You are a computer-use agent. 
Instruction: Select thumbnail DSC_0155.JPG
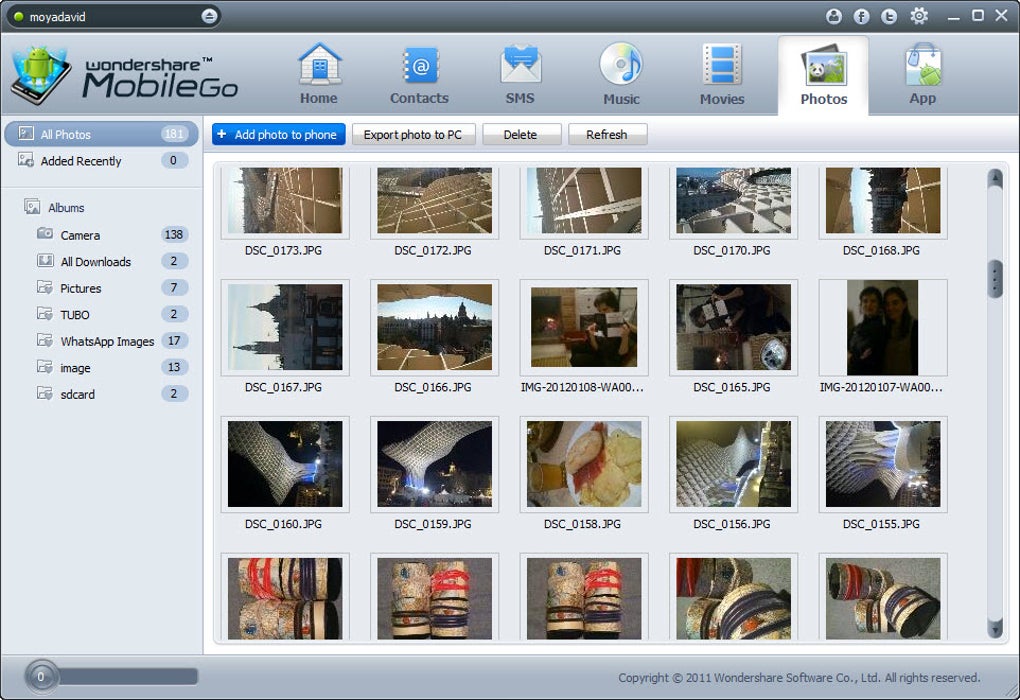pyautogui.click(x=883, y=464)
